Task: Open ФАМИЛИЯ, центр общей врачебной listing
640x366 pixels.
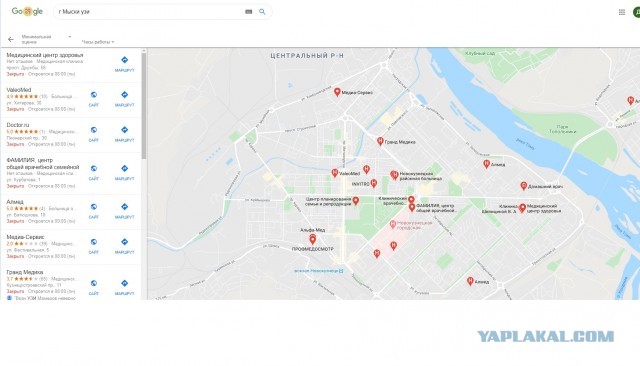Action: 42,164
